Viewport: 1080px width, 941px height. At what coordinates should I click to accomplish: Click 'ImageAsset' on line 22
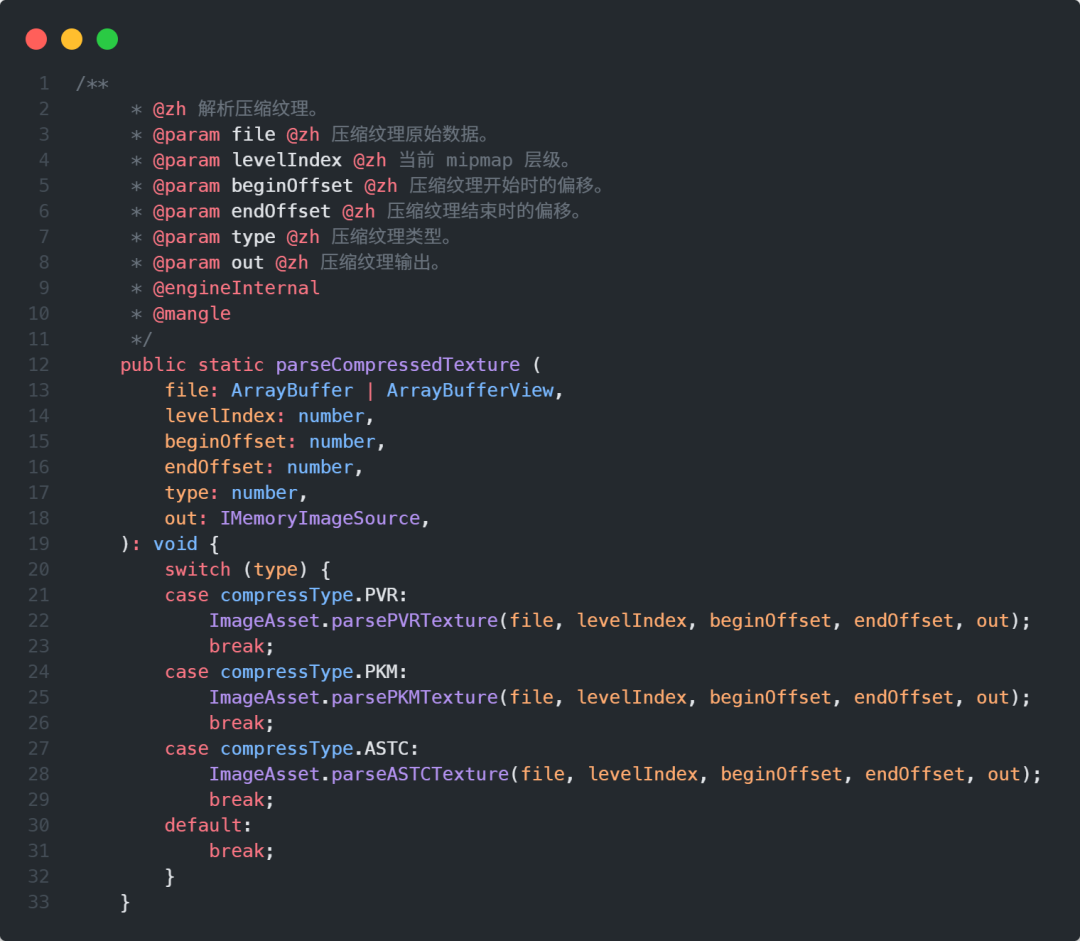(x=264, y=621)
